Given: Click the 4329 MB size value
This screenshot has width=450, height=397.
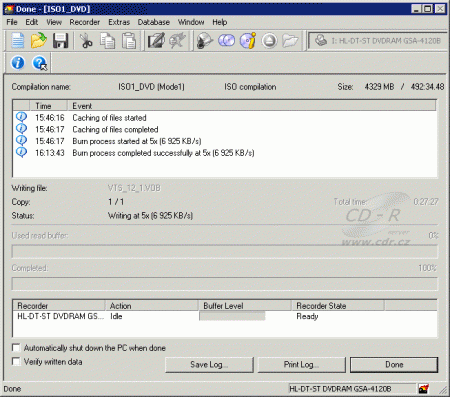Looking at the screenshot, I should click(x=379, y=87).
